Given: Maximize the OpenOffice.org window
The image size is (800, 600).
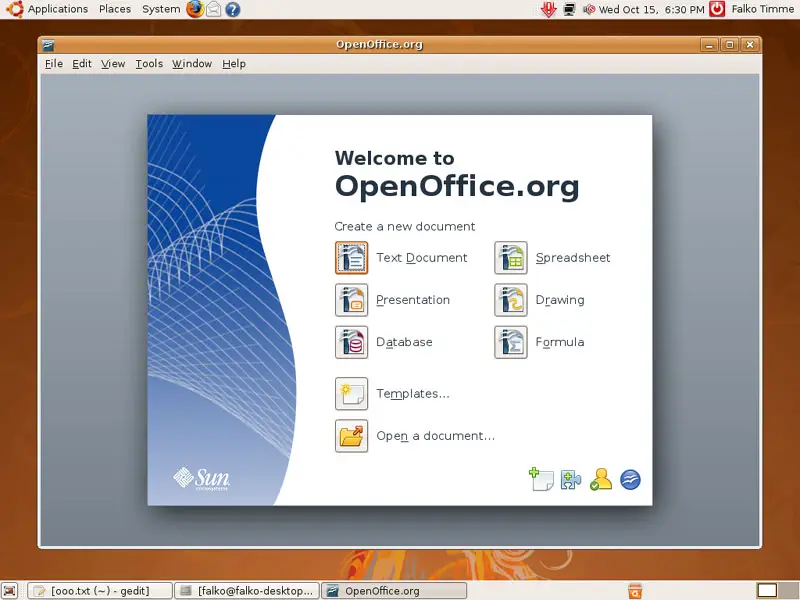Looking at the screenshot, I should click(729, 45).
